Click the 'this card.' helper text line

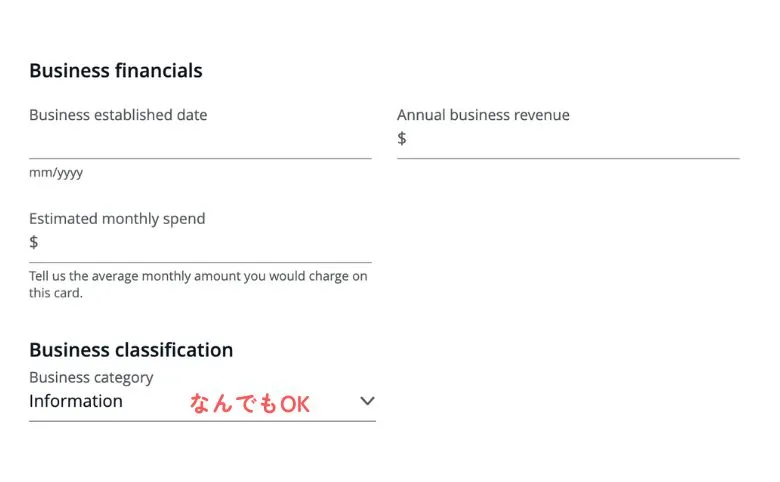(56, 293)
